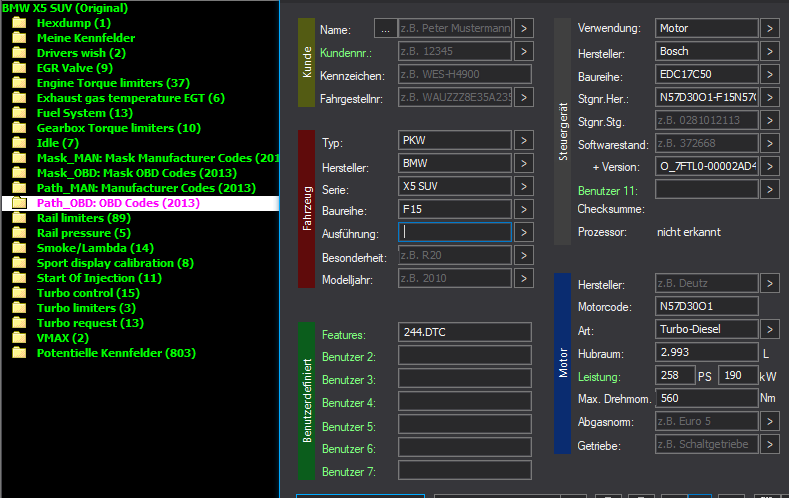Expand the Kundennr. field arrow

[x=524, y=51]
